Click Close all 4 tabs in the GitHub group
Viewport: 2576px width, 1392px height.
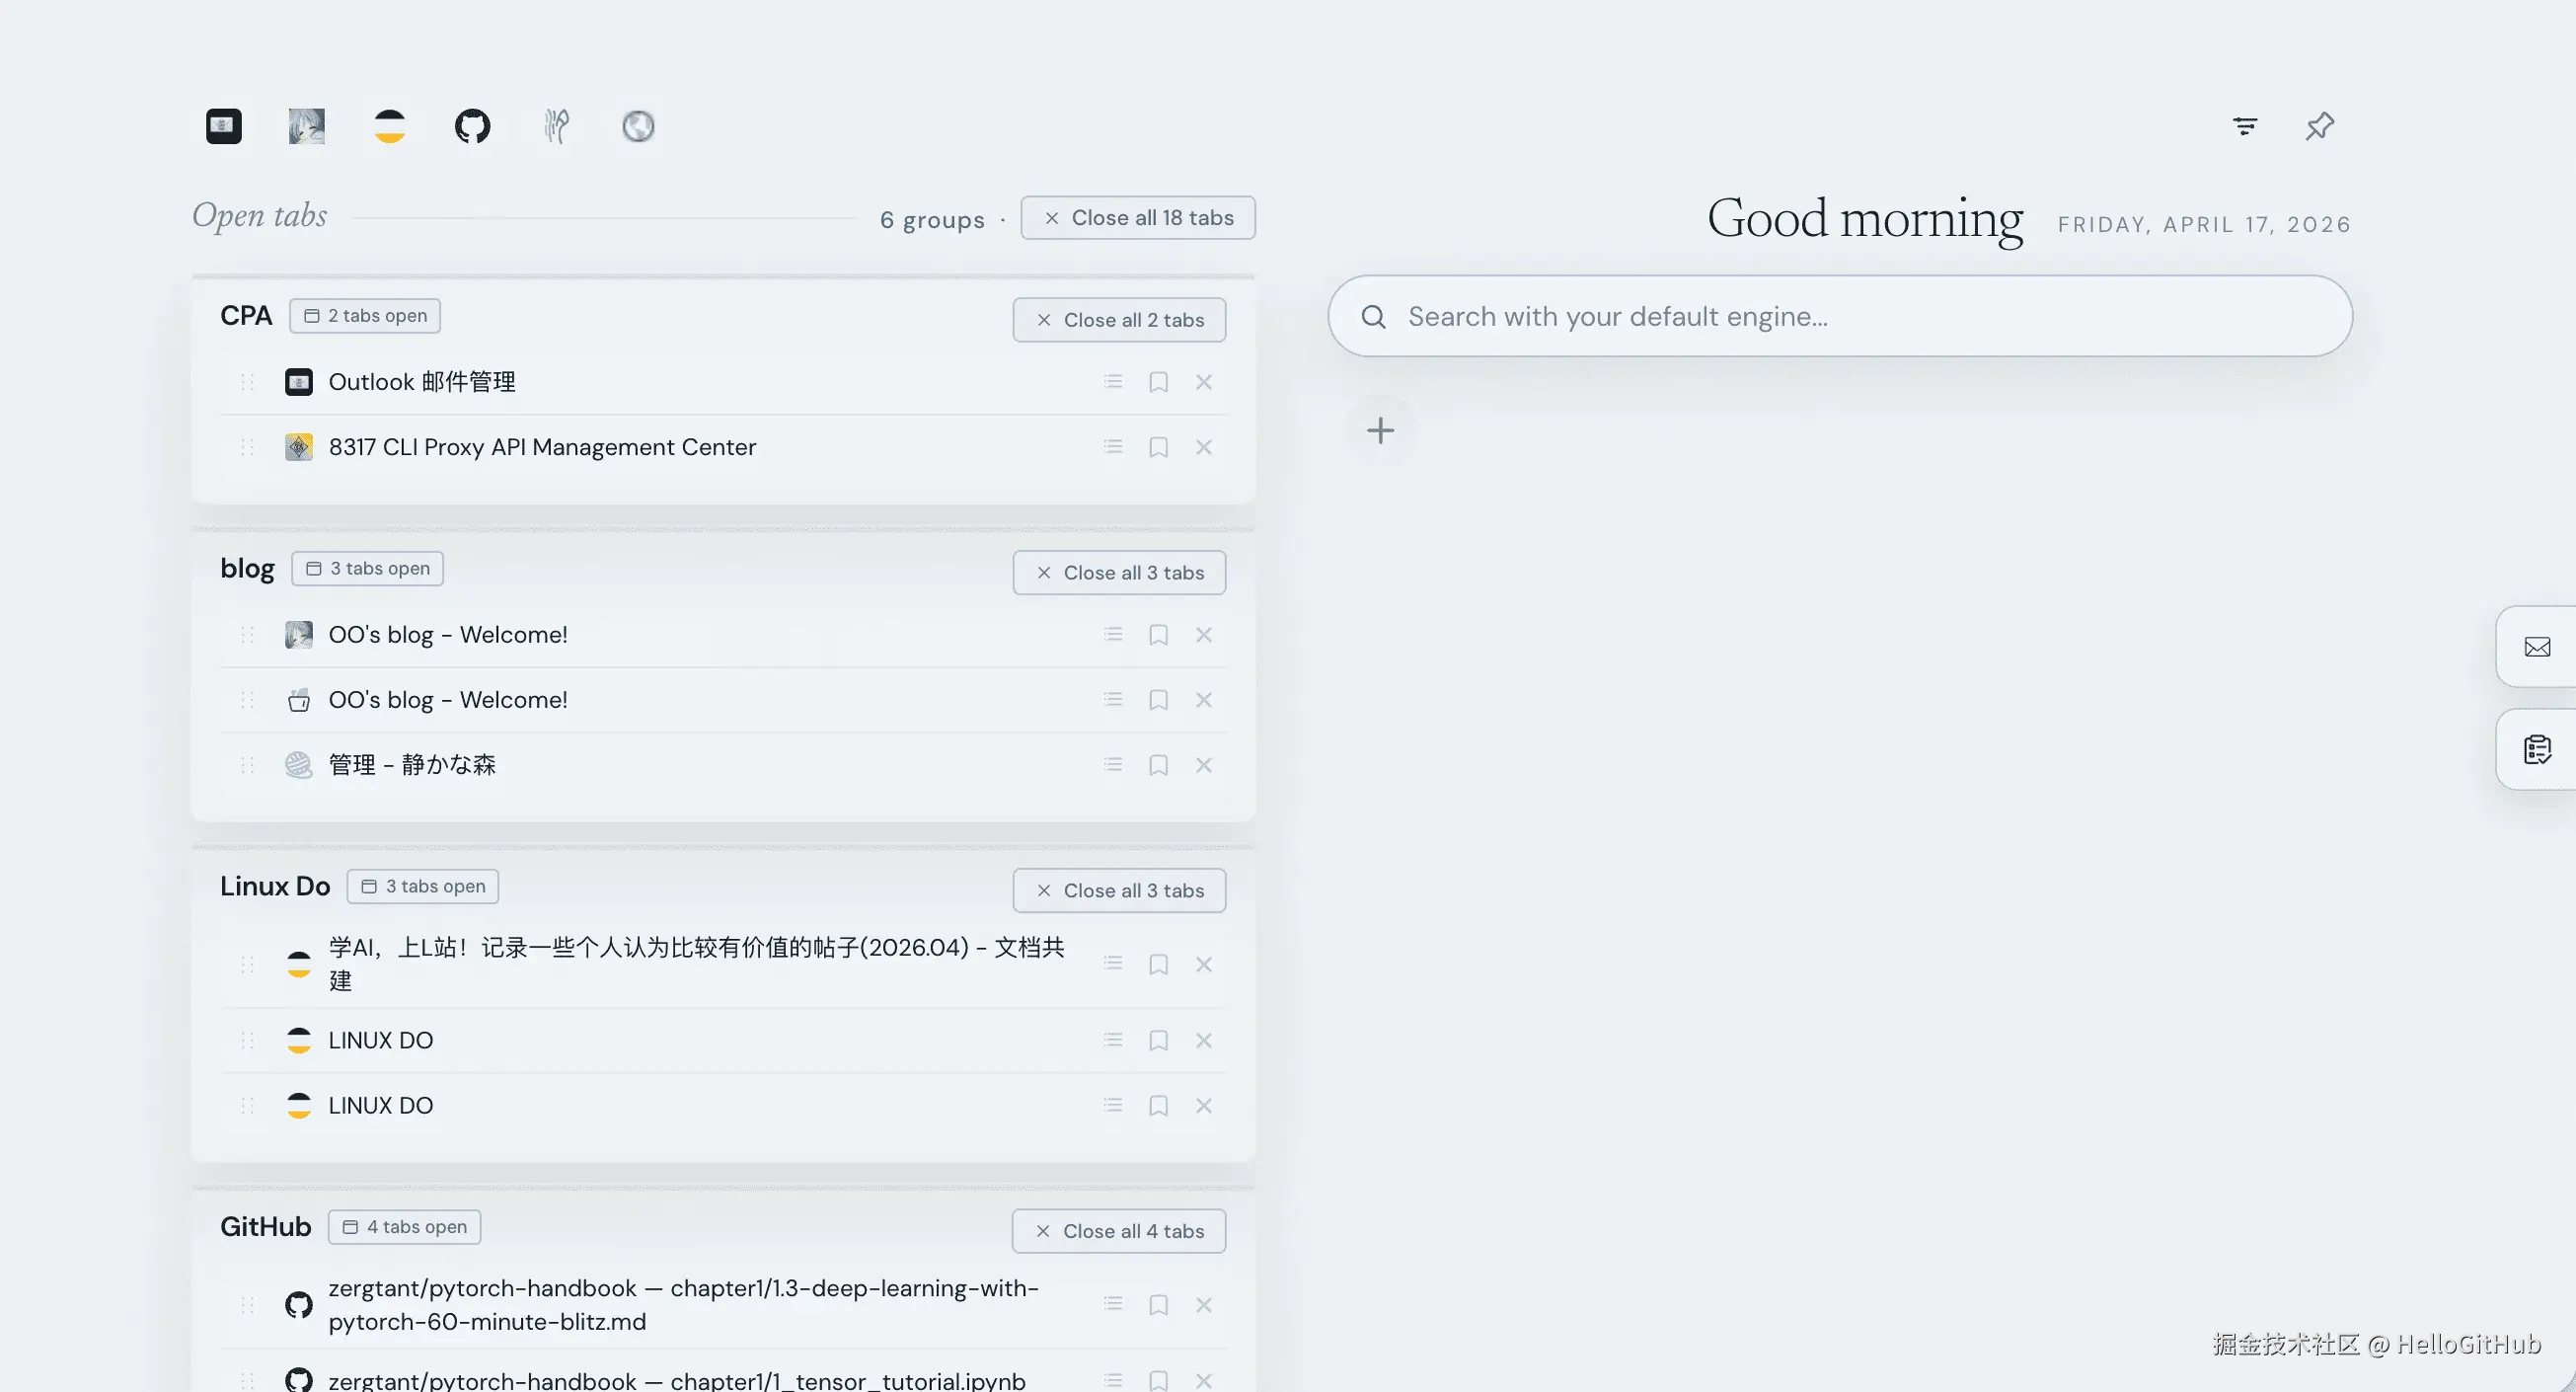1119,1232
